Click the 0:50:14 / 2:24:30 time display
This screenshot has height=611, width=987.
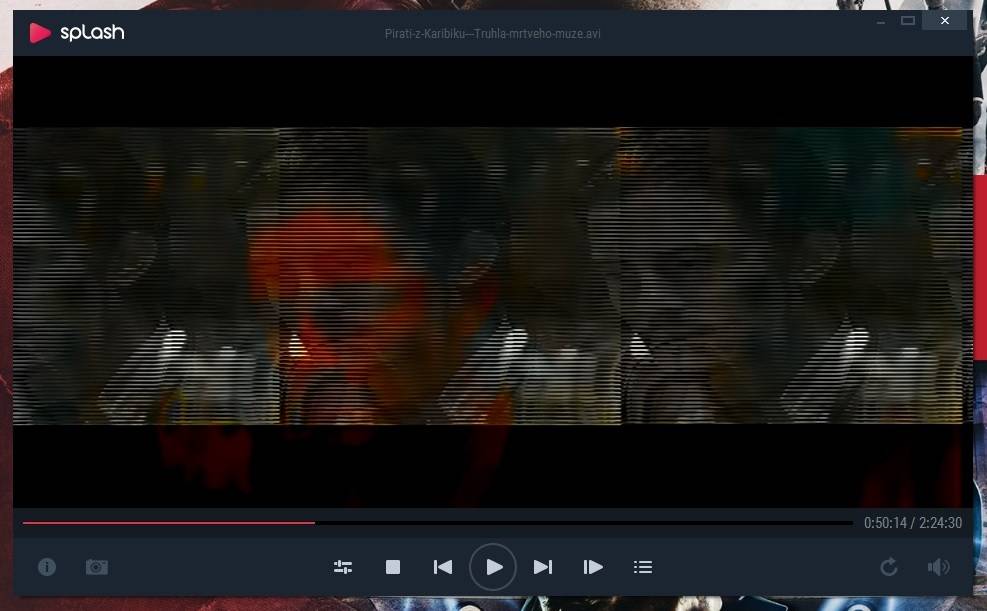pyautogui.click(x=913, y=523)
